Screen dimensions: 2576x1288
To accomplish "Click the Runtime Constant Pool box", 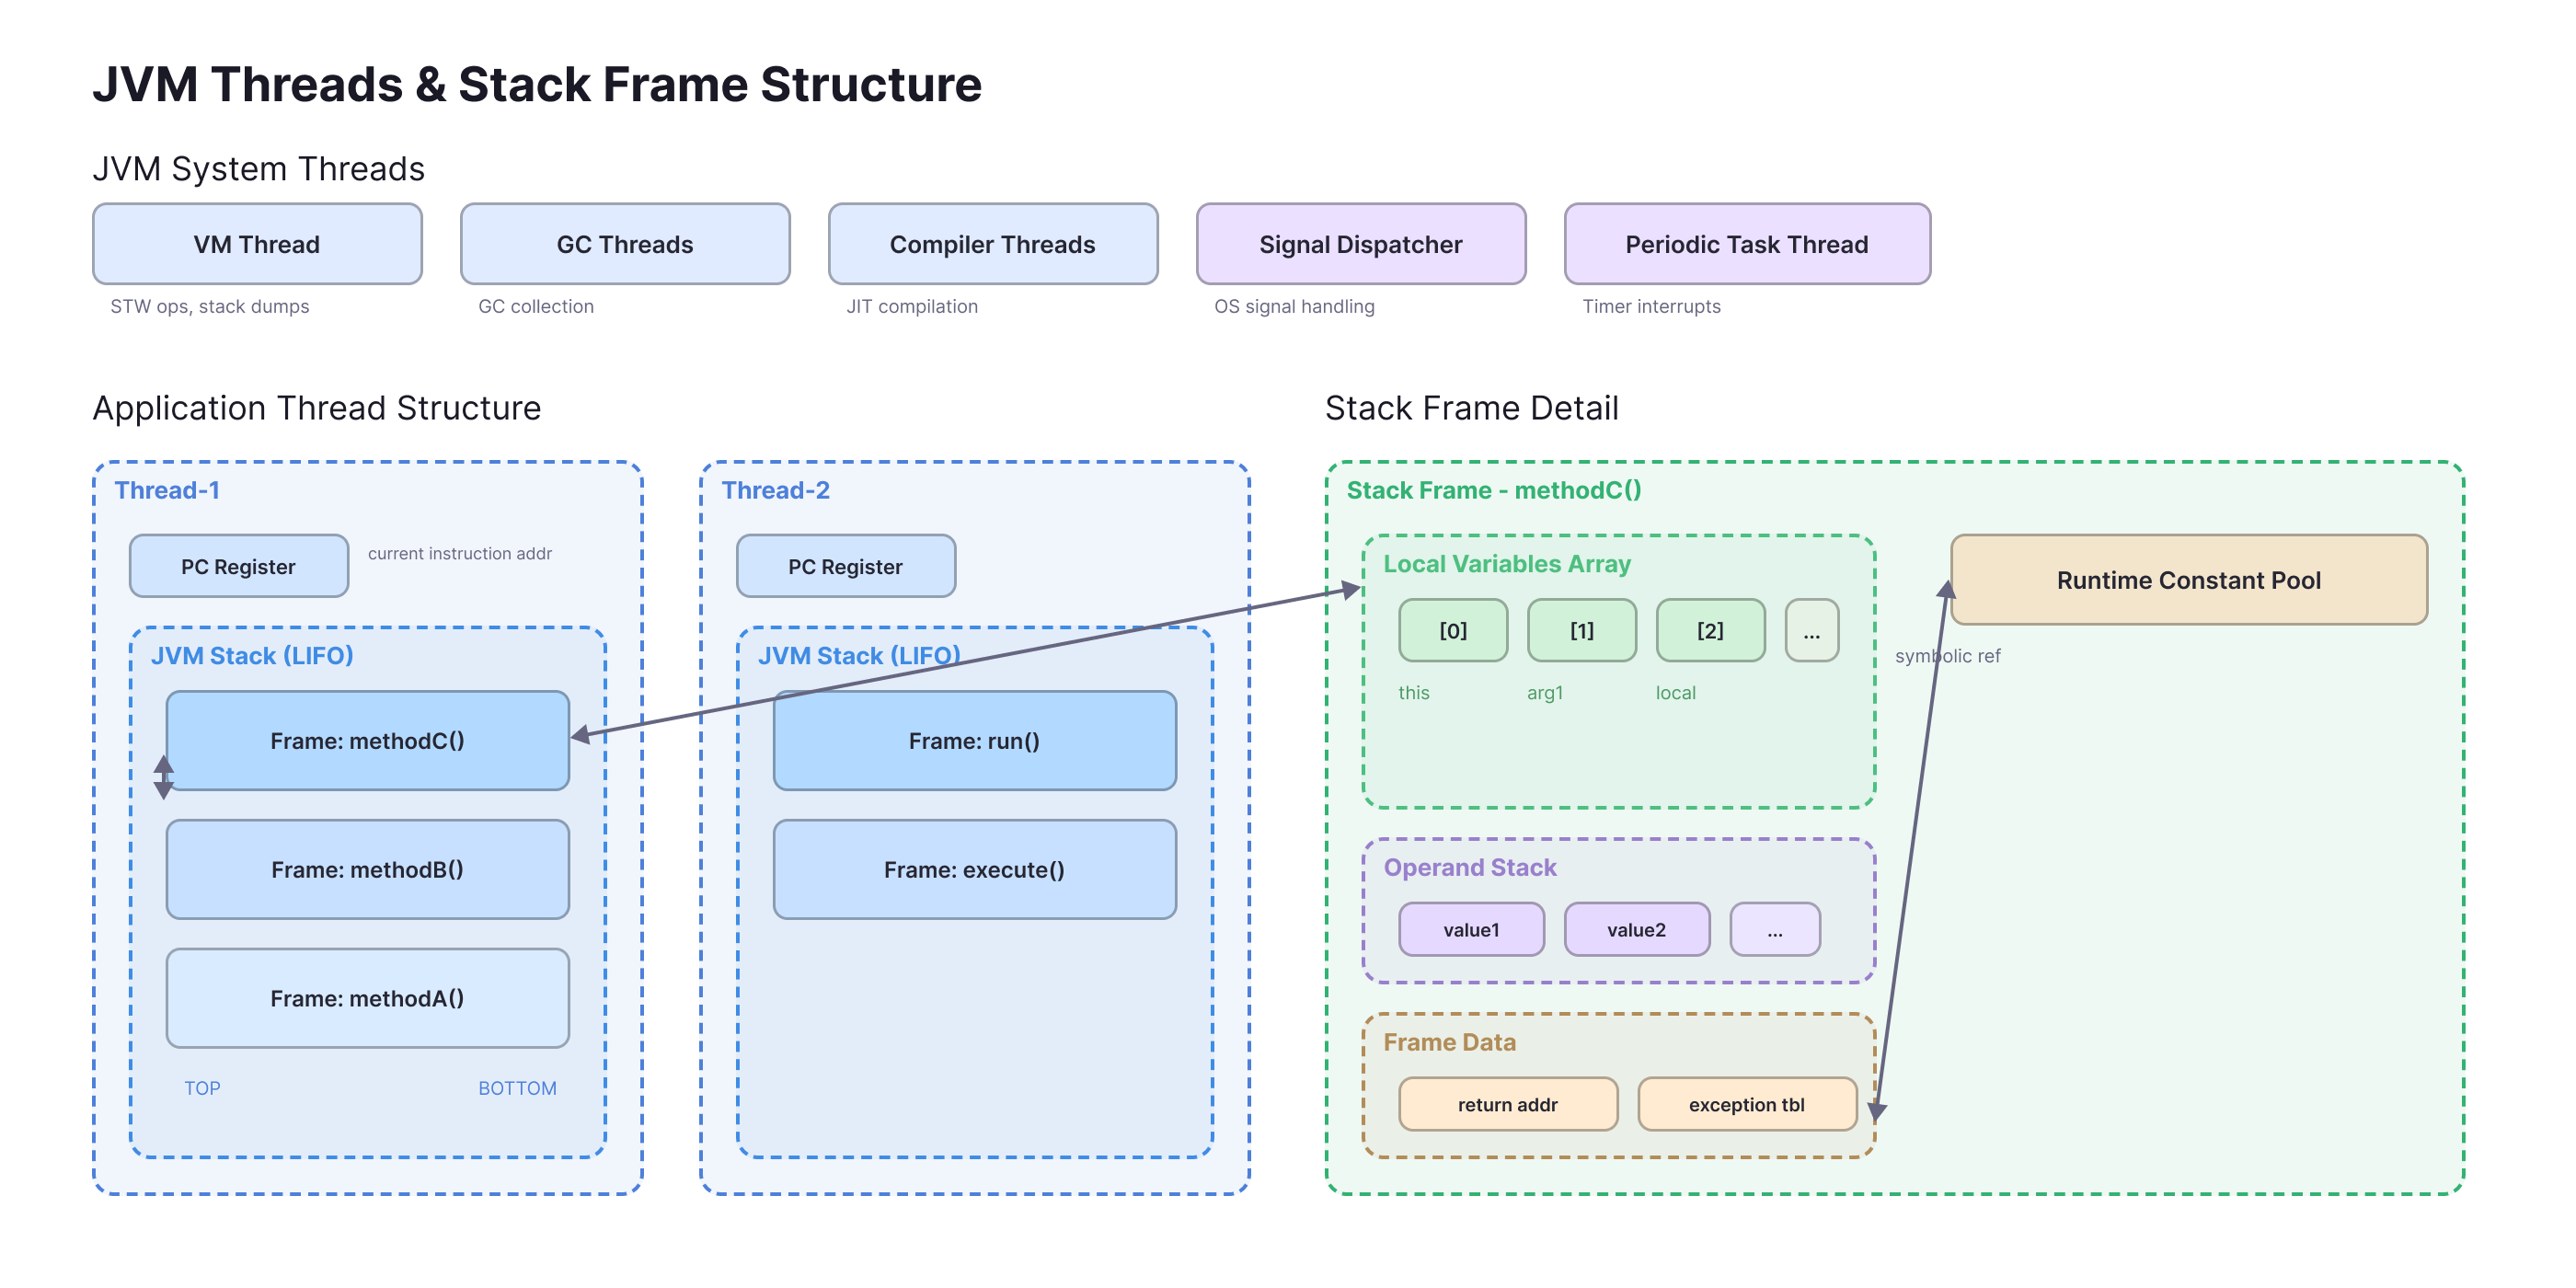I will (2189, 580).
